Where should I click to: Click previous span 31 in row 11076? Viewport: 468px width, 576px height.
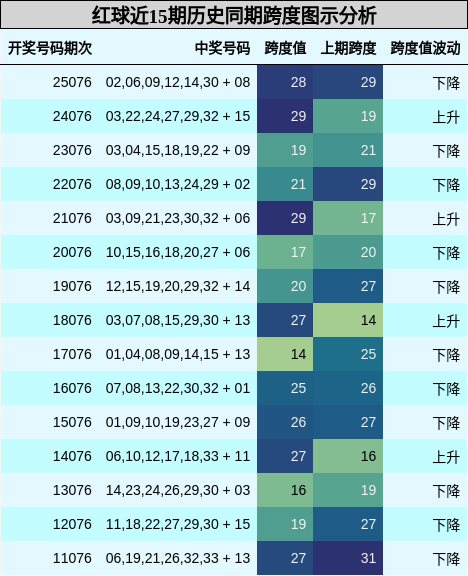click(x=348, y=558)
